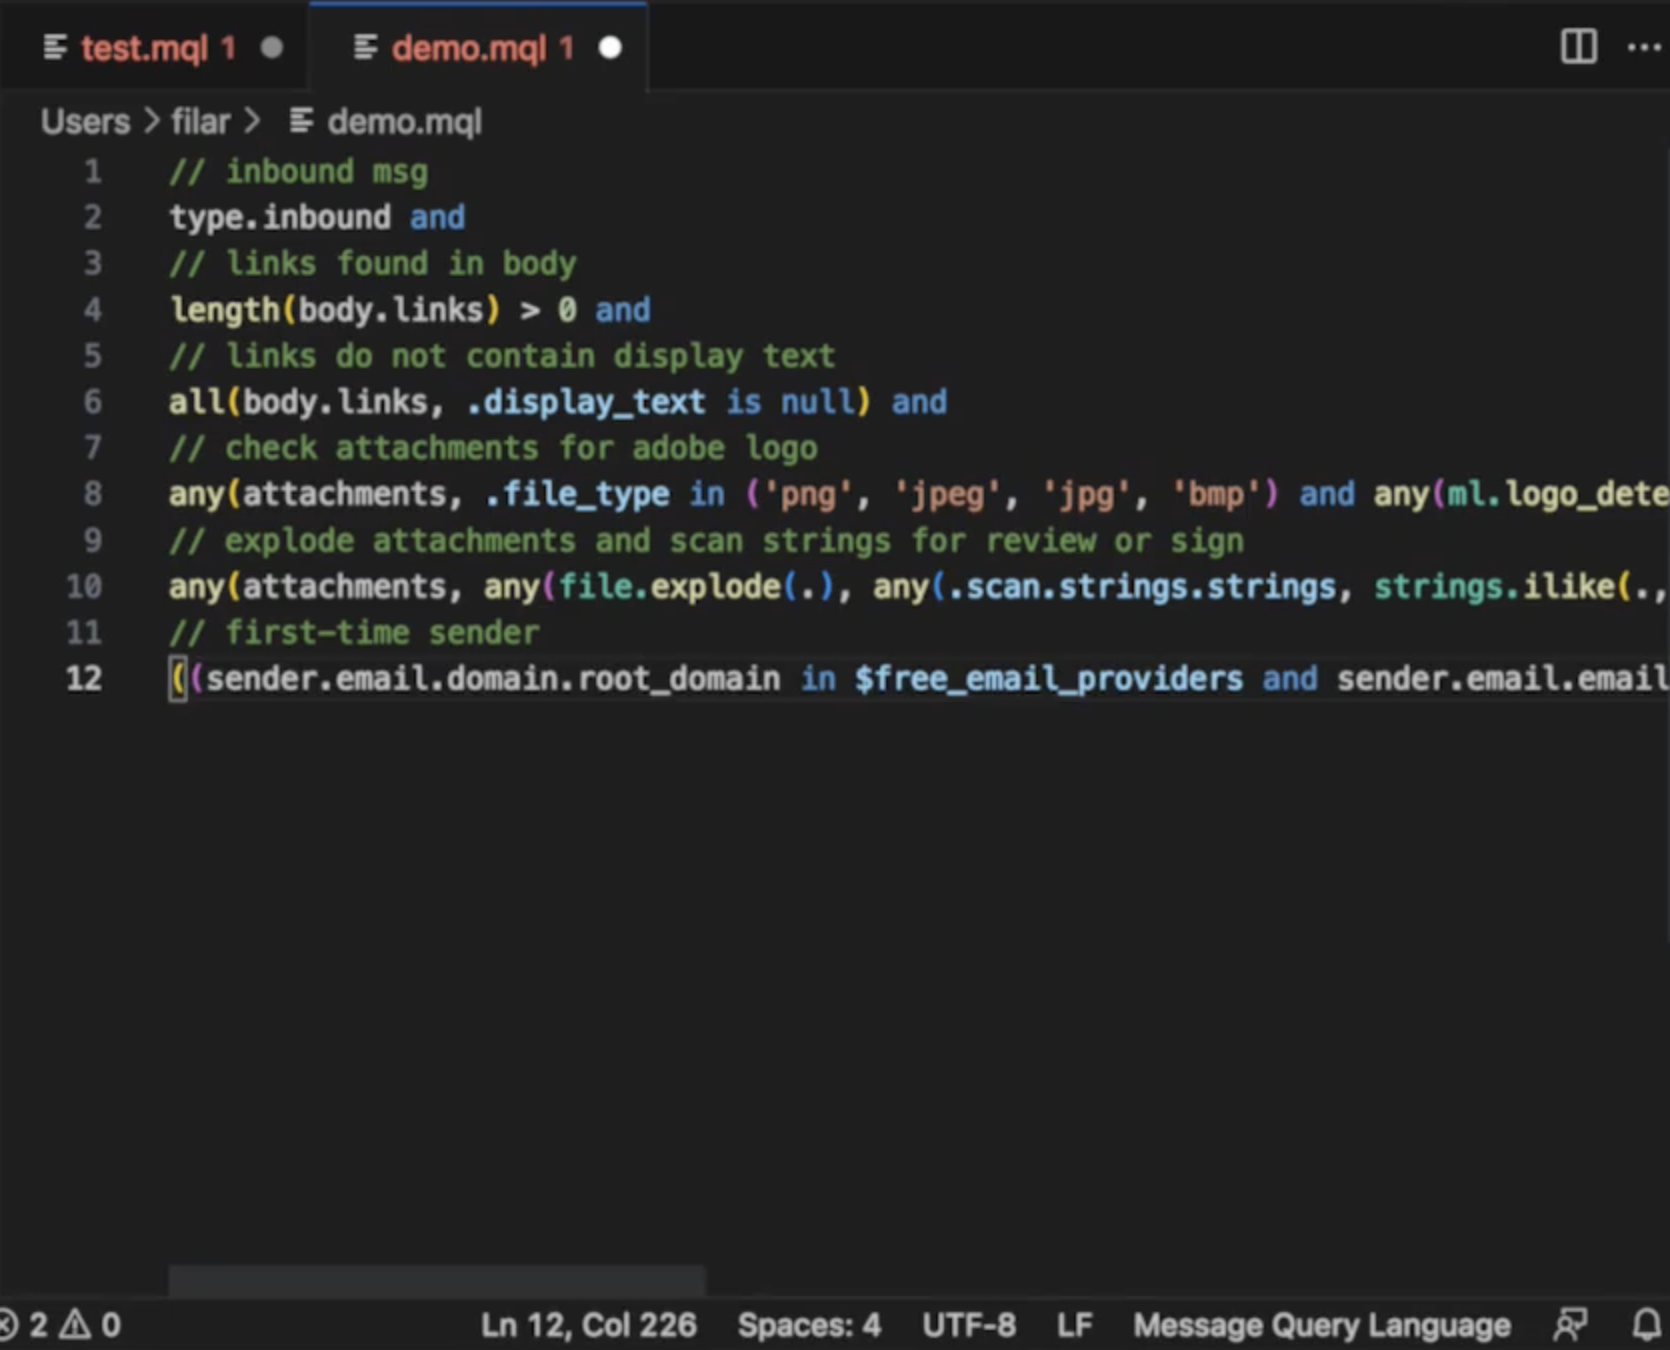Expand the breadcrumb chevron after Users
The width and height of the screenshot is (1670, 1350).
pyautogui.click(x=151, y=122)
